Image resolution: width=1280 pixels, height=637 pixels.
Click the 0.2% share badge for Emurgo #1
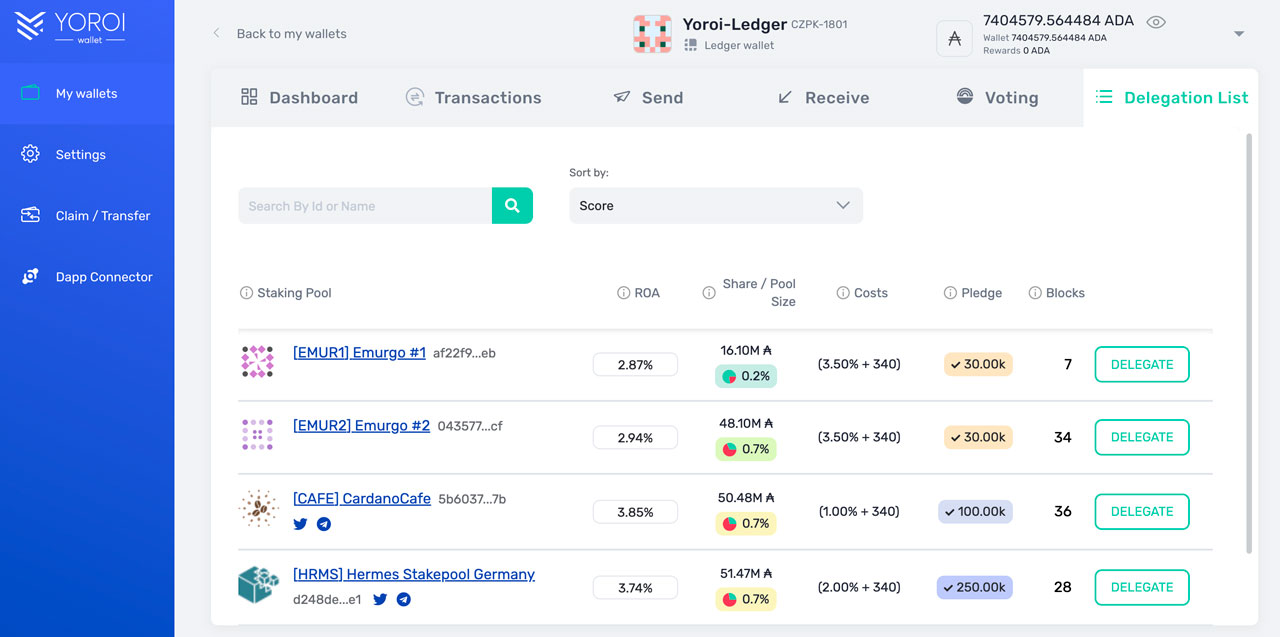(746, 376)
